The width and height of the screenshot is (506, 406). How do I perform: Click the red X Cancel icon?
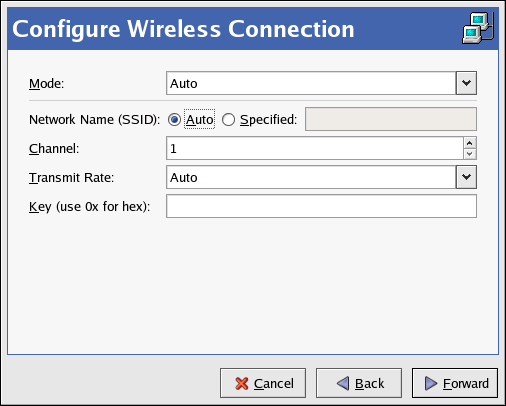click(242, 383)
